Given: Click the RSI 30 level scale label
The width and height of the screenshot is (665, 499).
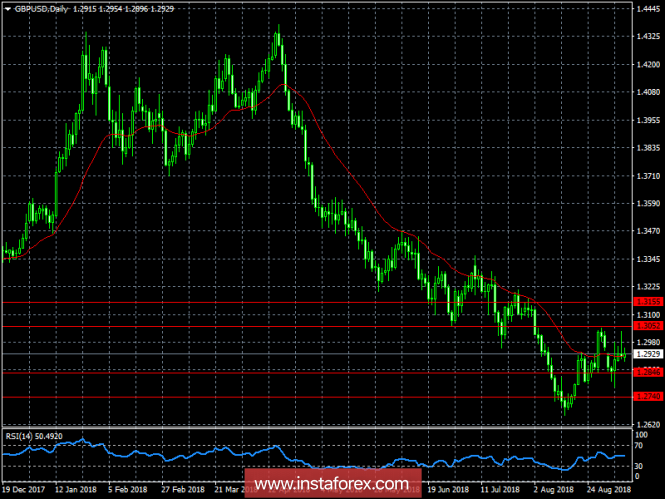Looking at the screenshot, I should (x=639, y=466).
